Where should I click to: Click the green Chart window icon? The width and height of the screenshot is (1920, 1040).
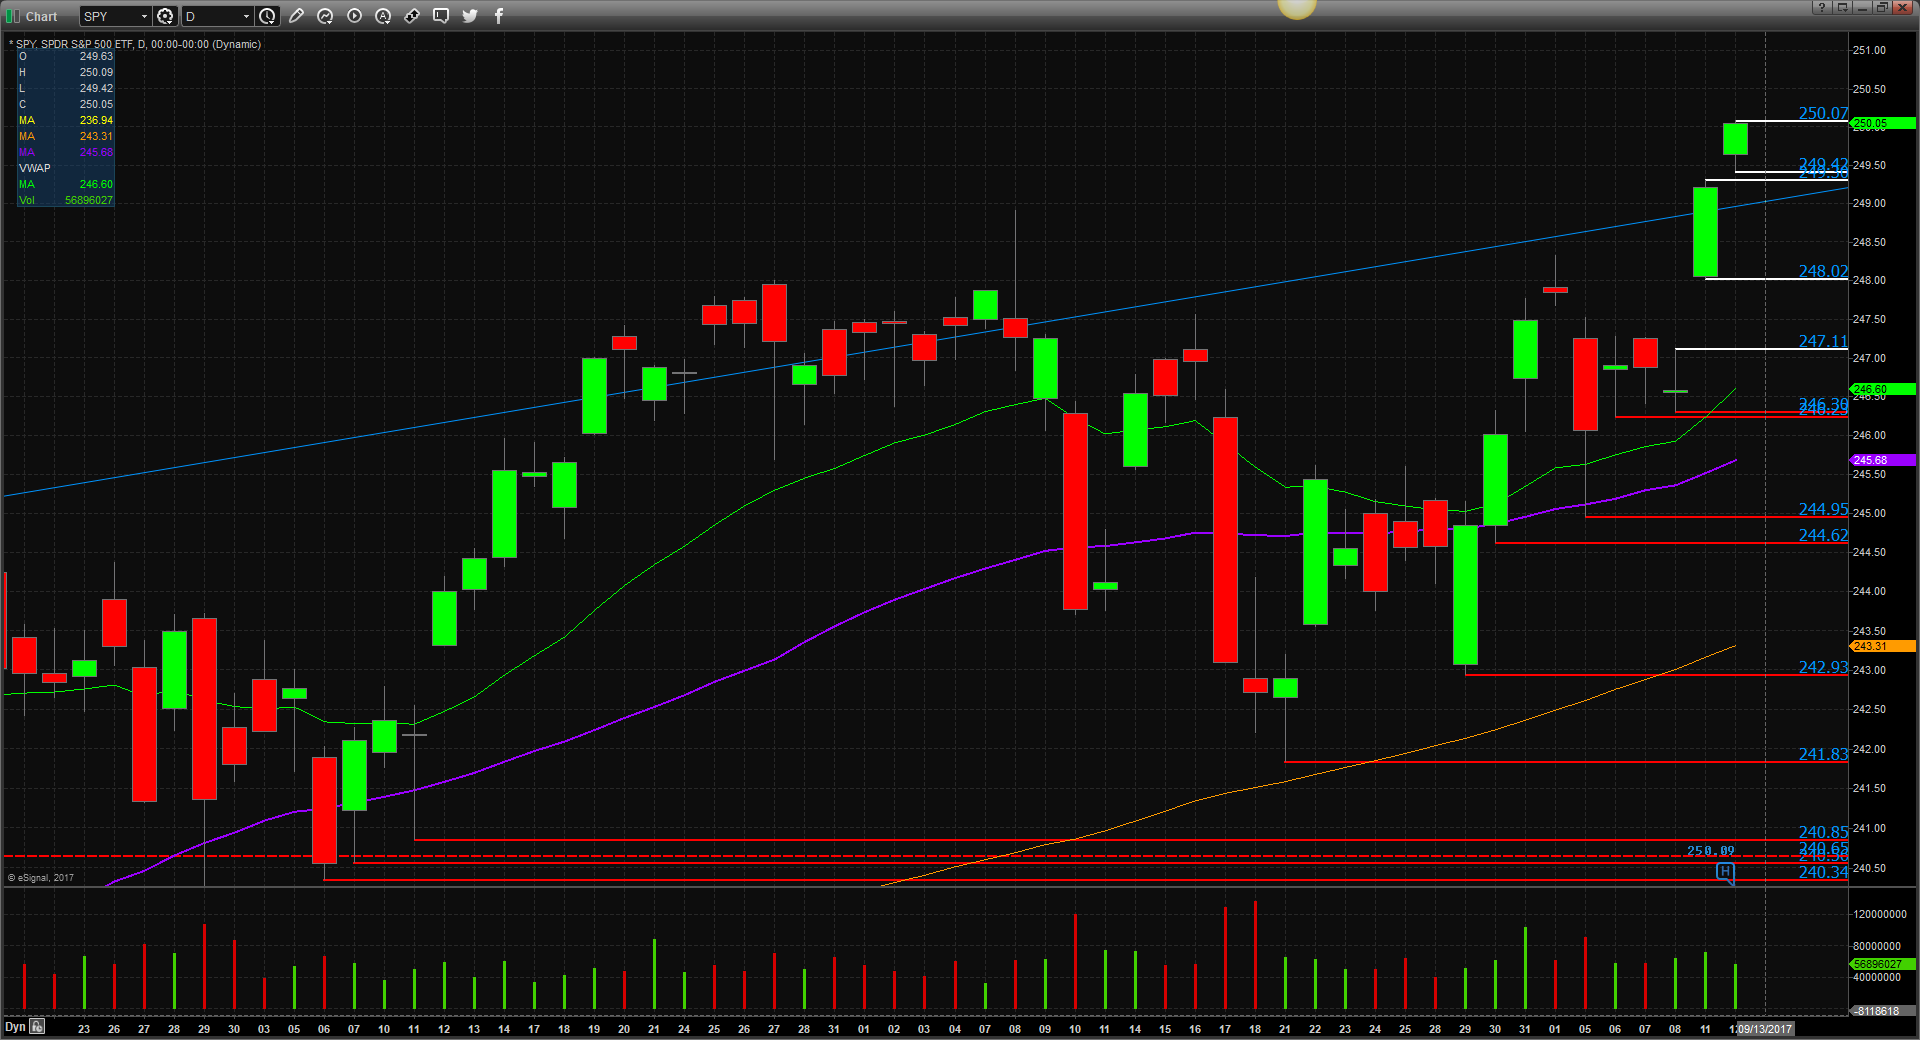(13, 16)
